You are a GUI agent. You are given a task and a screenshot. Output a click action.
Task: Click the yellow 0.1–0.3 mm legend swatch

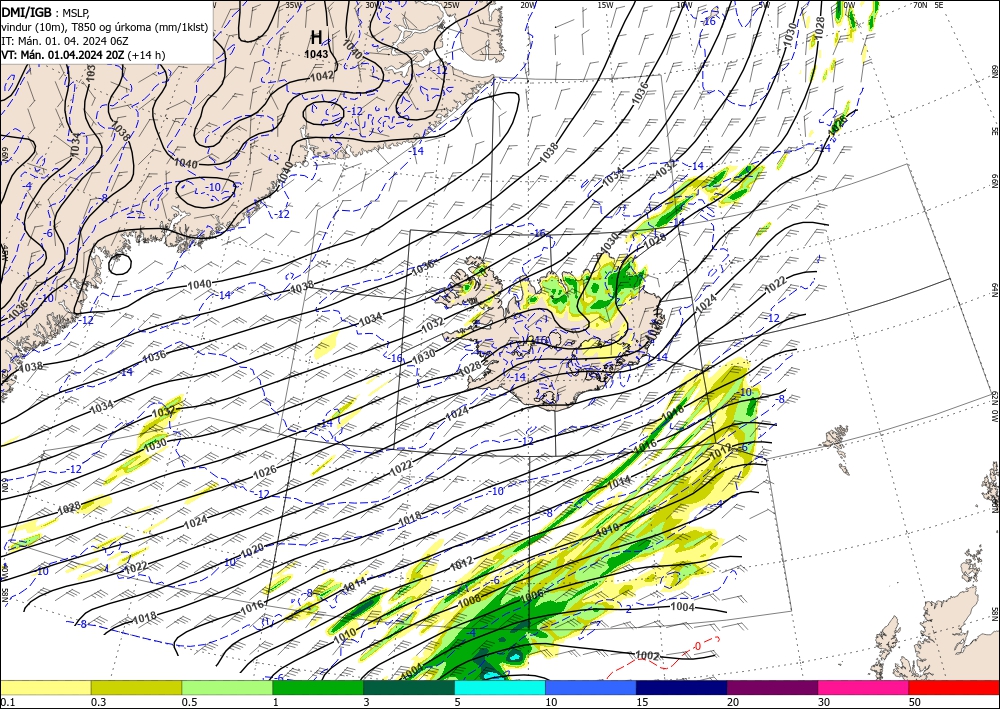45,687
